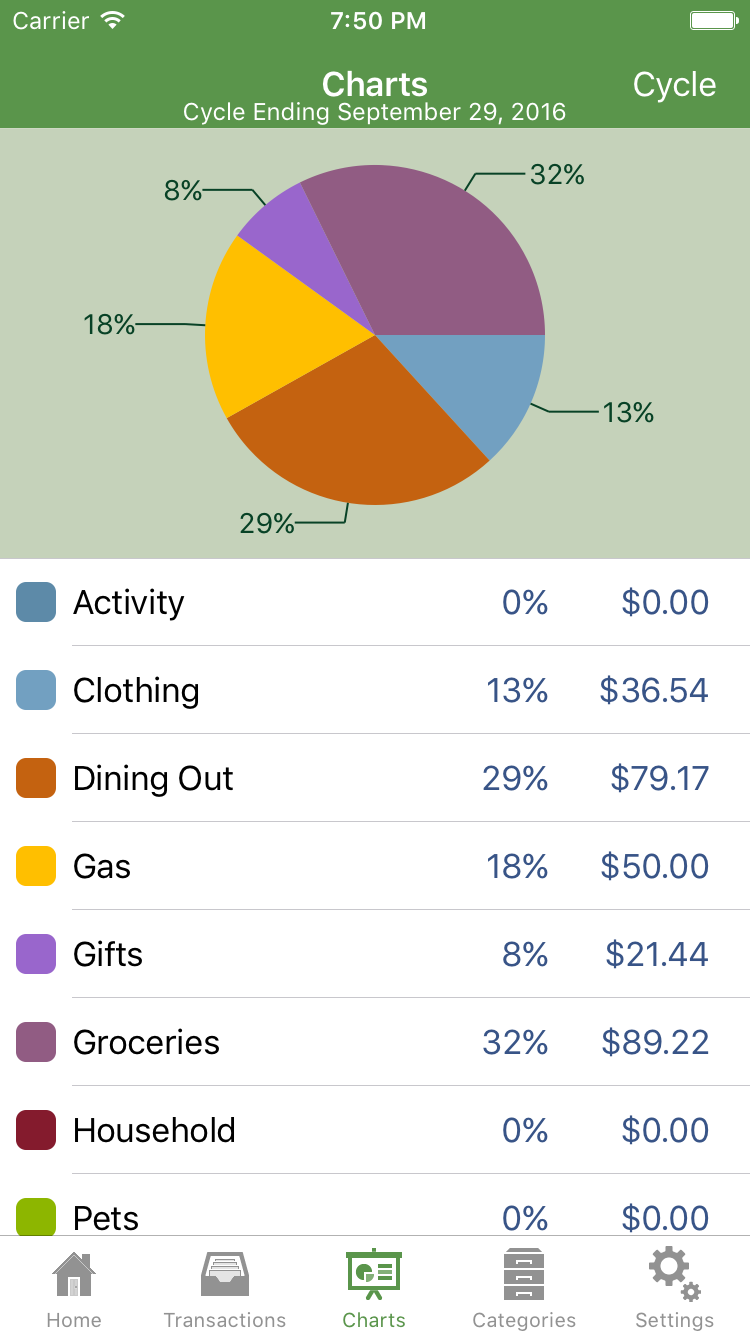Tap the battery status icon
Screen dimensions: 750x1334
[714, 21]
